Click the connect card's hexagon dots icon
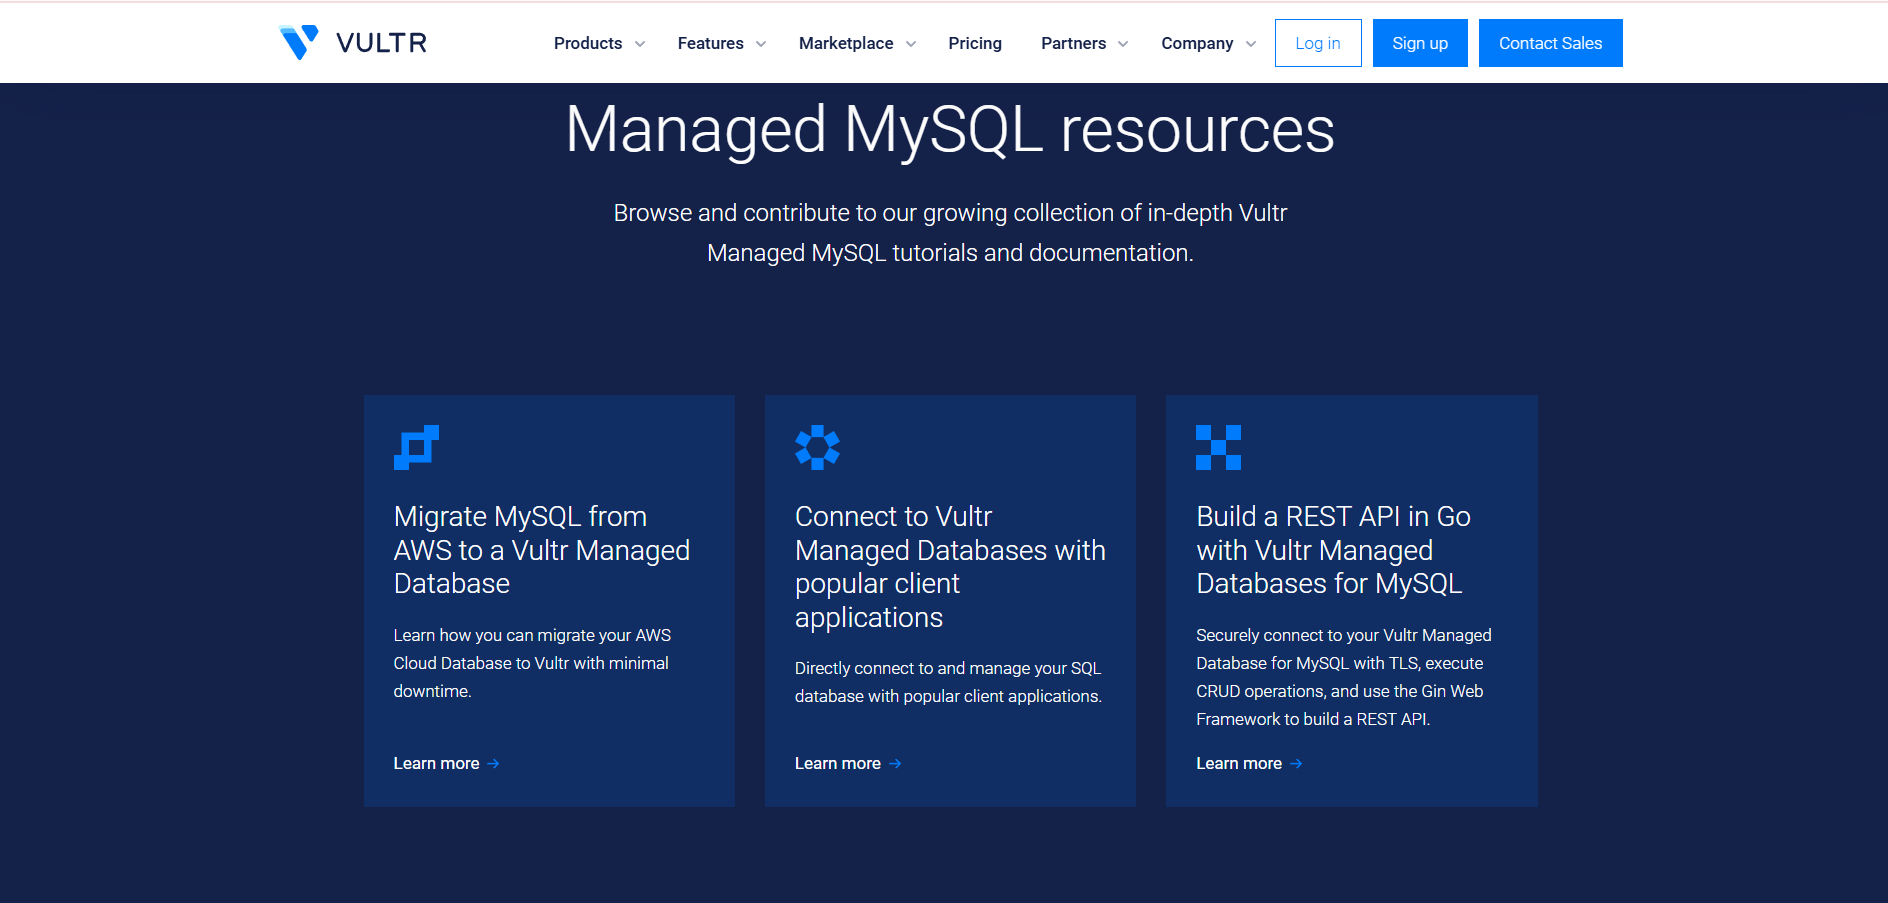This screenshot has height=903, width=1888. click(x=817, y=447)
